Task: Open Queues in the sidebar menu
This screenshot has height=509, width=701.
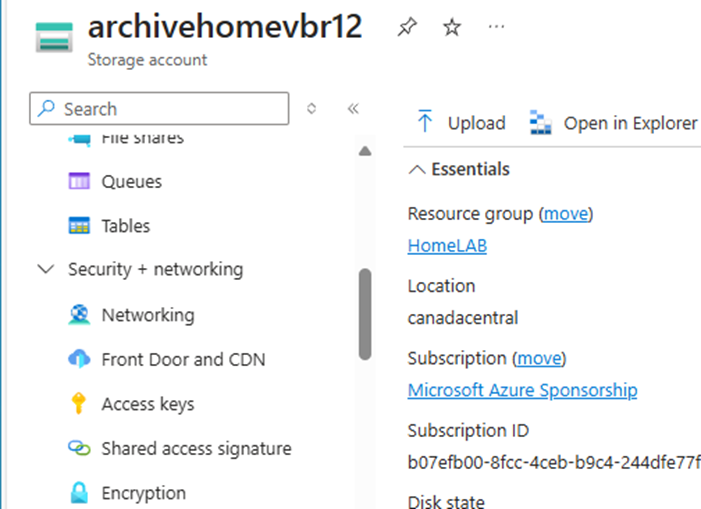Action: (x=131, y=181)
